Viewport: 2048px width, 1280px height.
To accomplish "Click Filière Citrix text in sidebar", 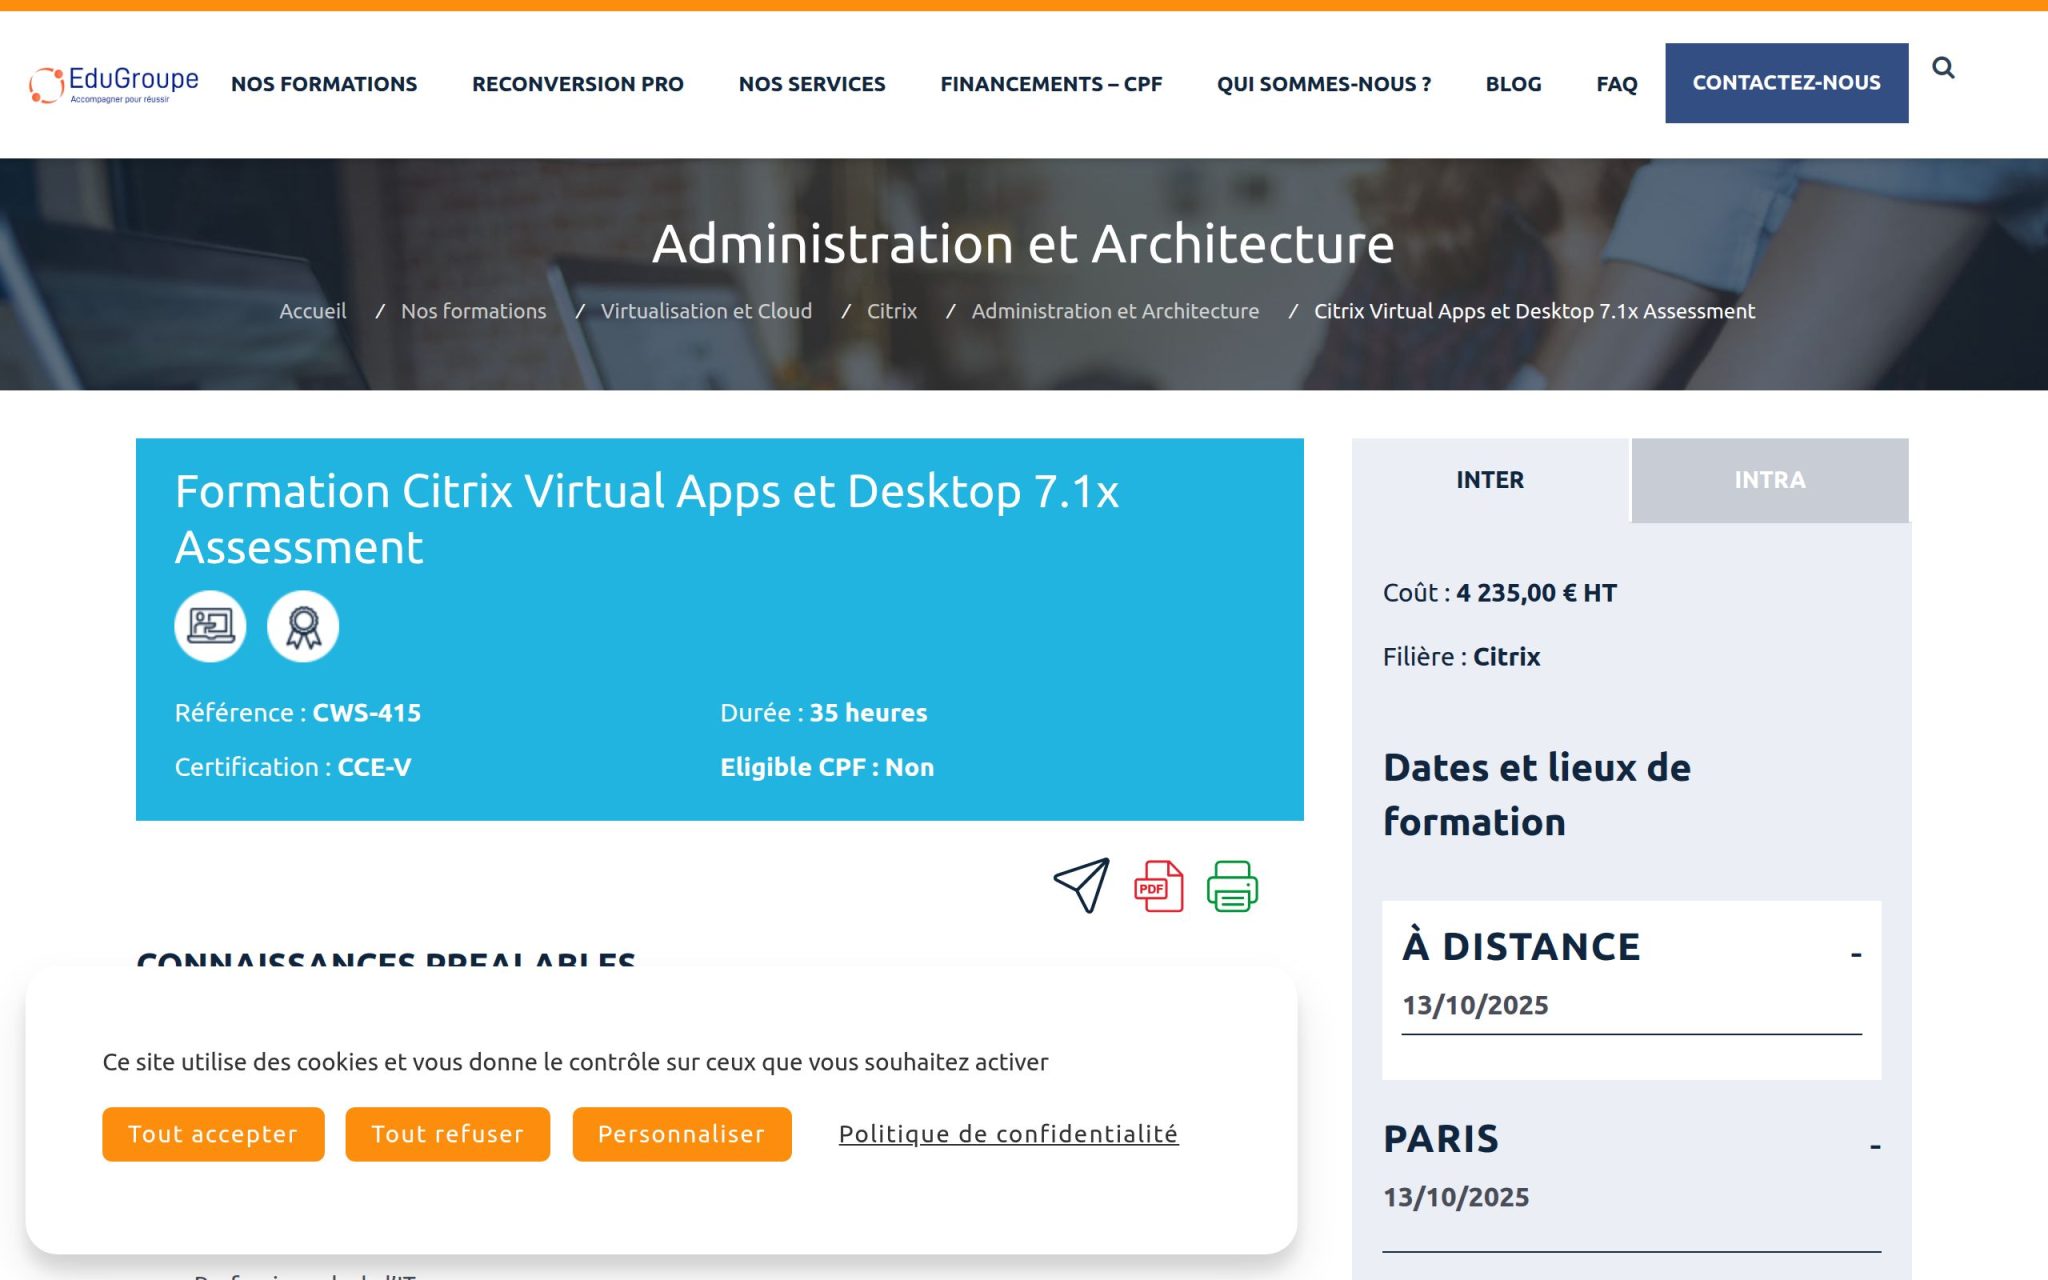I will pyautogui.click(x=1461, y=657).
